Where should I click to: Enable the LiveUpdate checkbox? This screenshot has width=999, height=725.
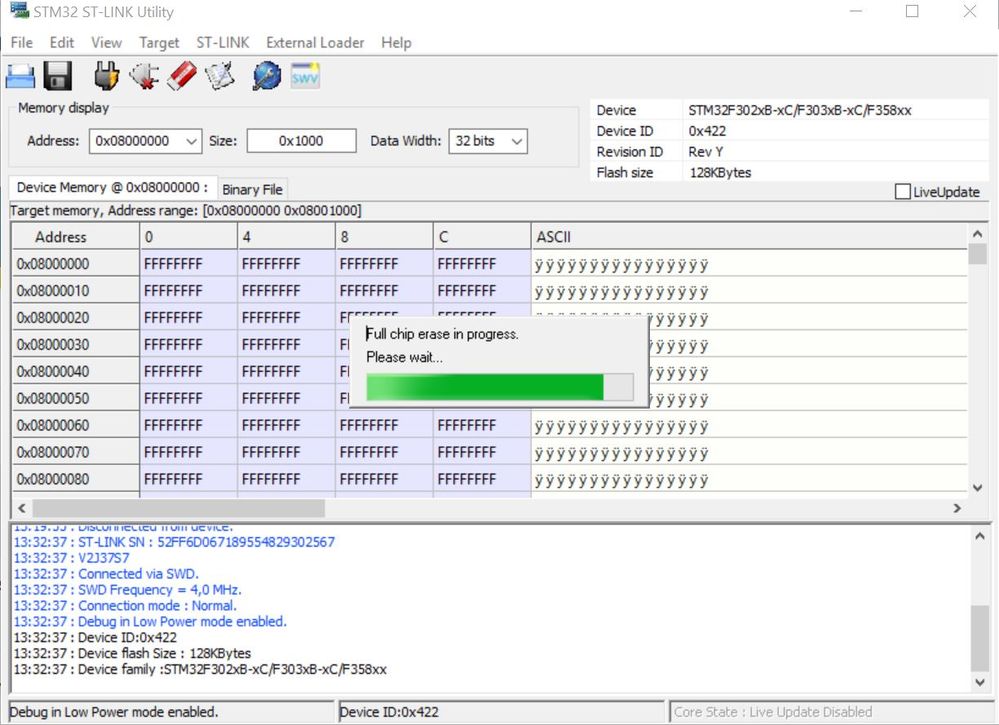[902, 192]
